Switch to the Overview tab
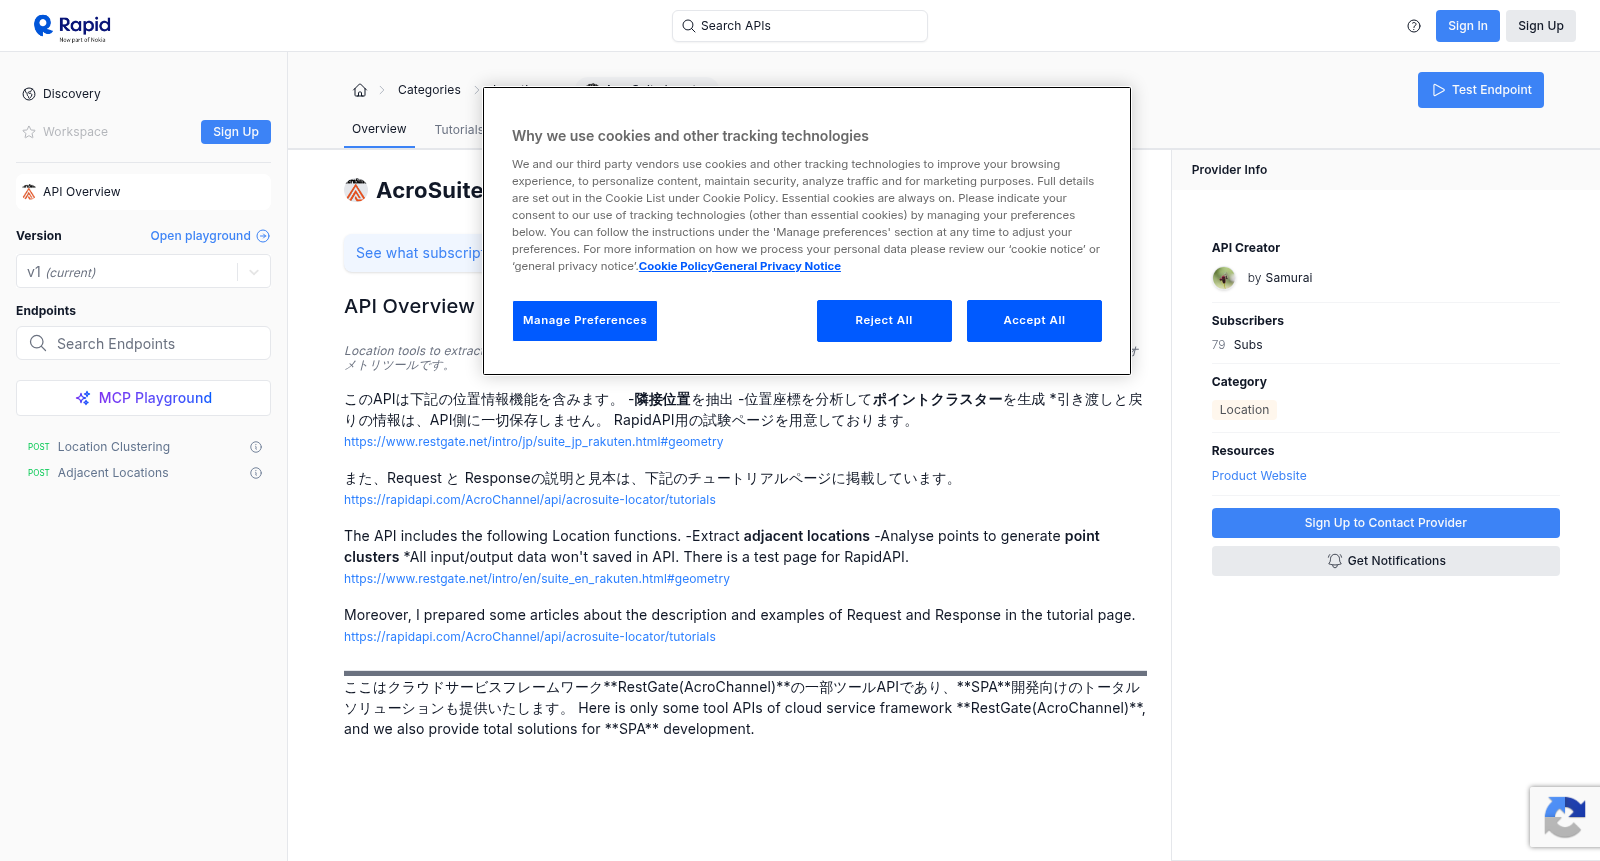The image size is (1600, 861). click(379, 129)
